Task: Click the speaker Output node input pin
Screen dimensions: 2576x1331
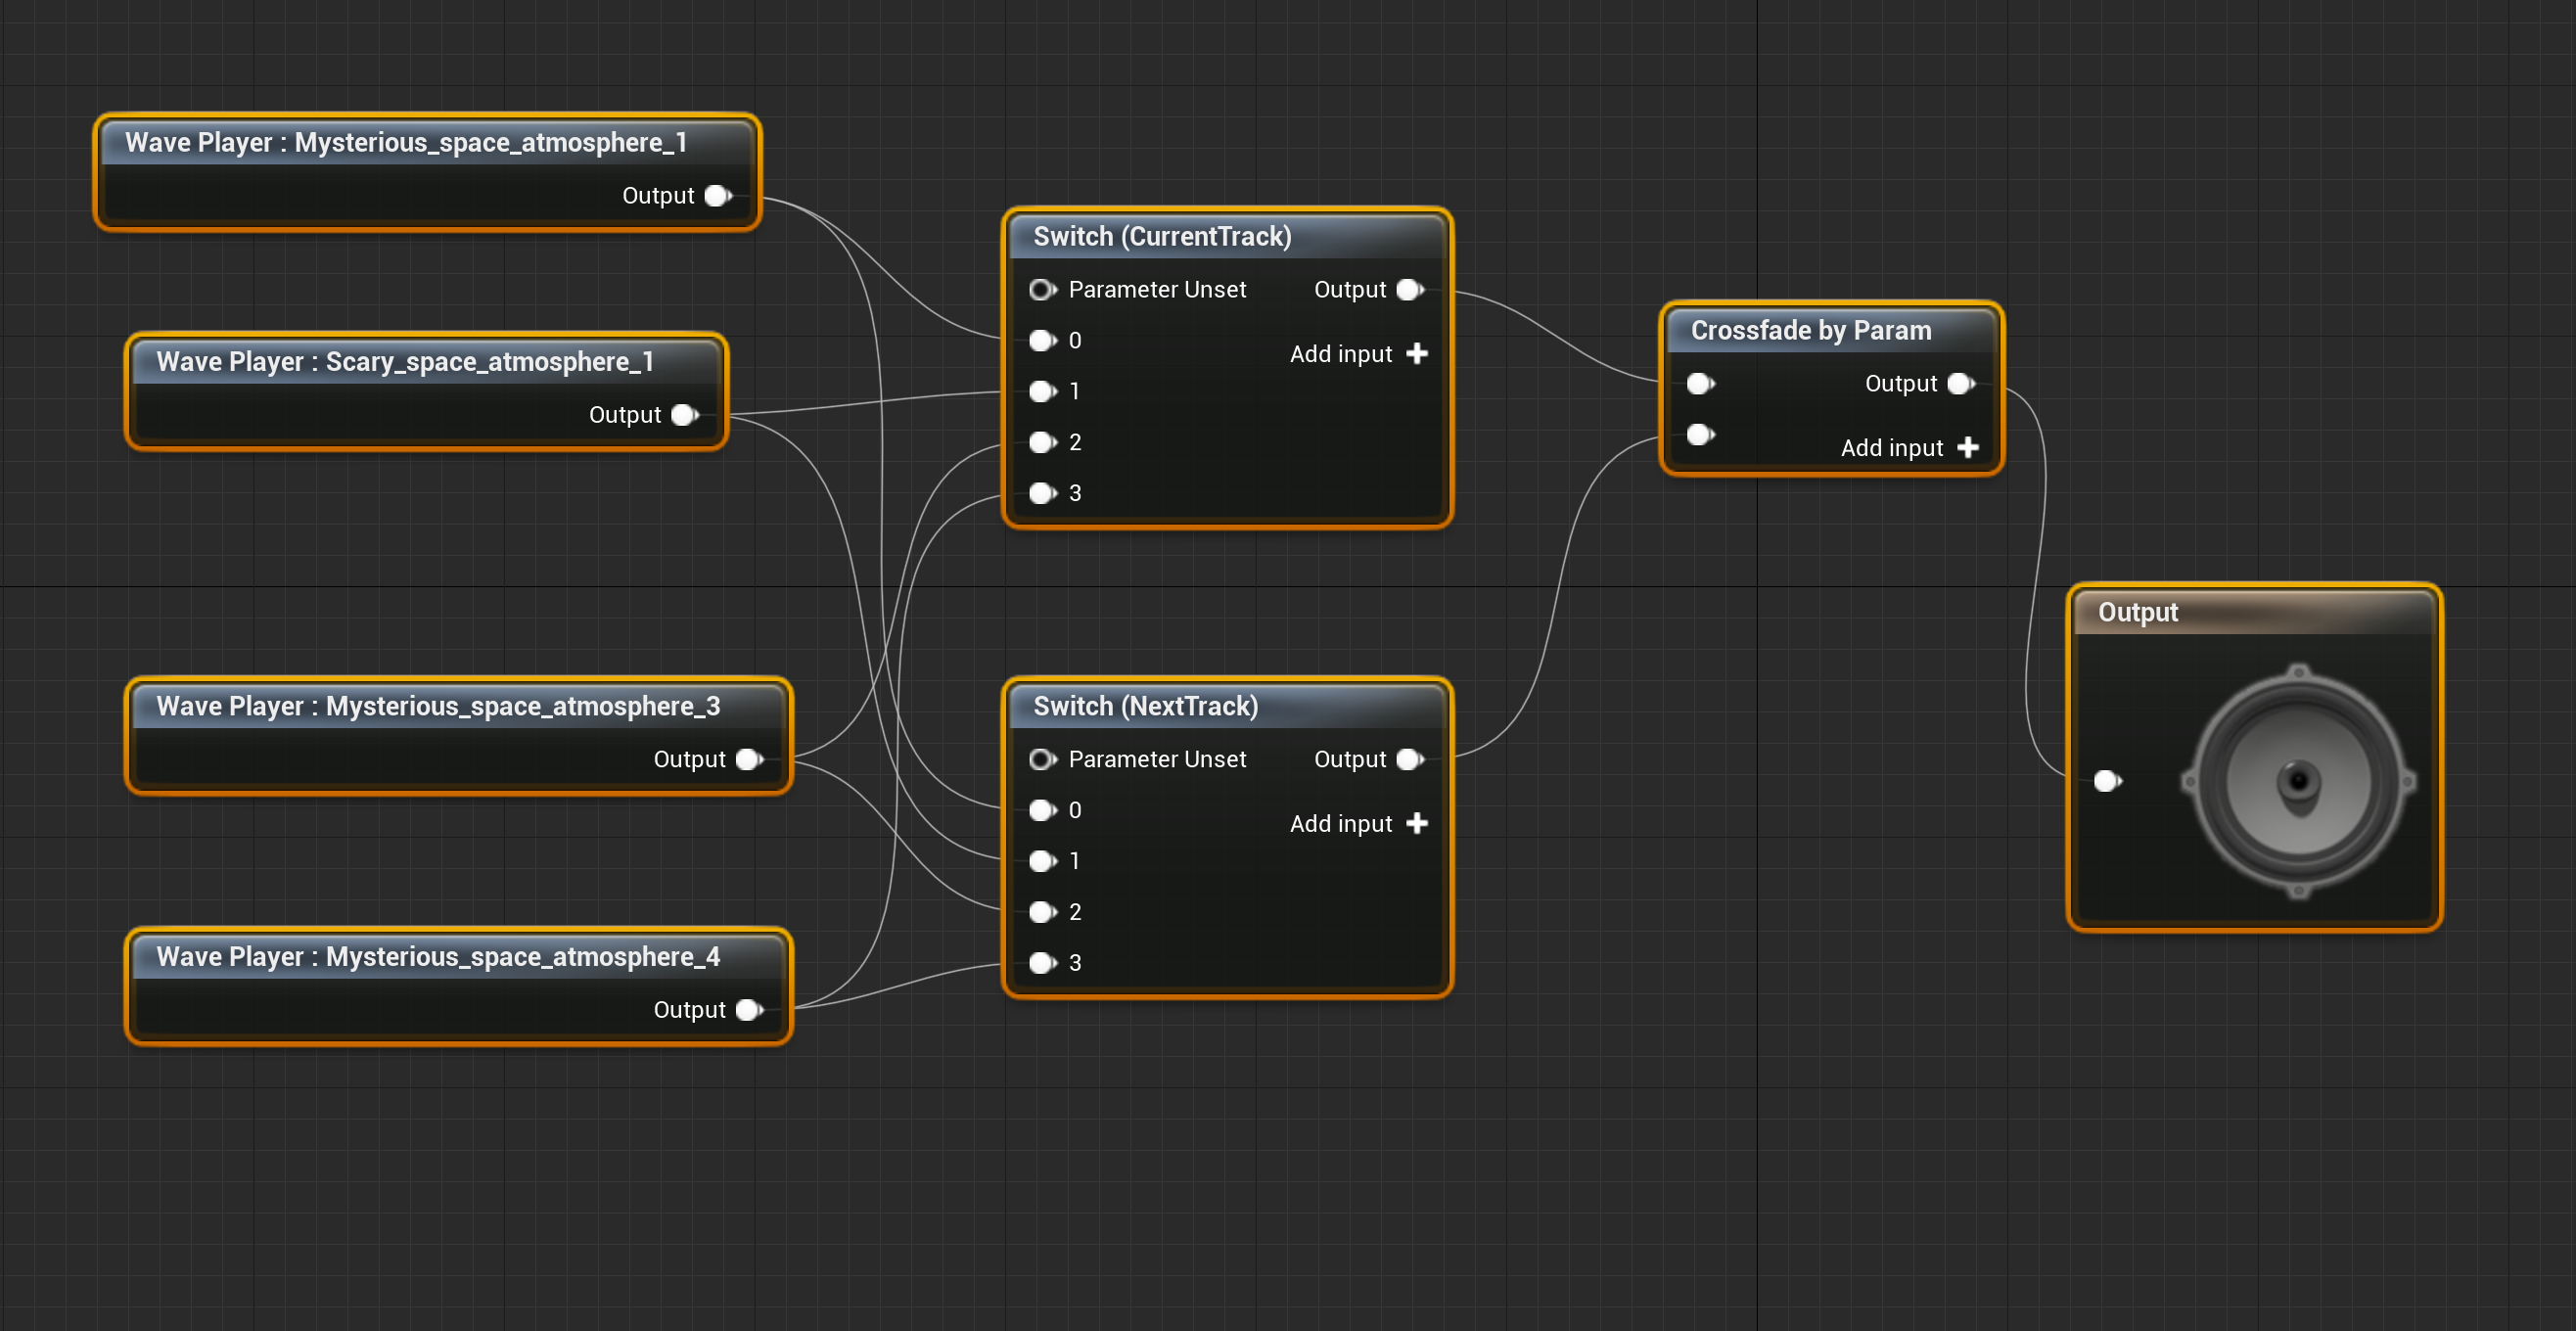Action: click(2107, 780)
